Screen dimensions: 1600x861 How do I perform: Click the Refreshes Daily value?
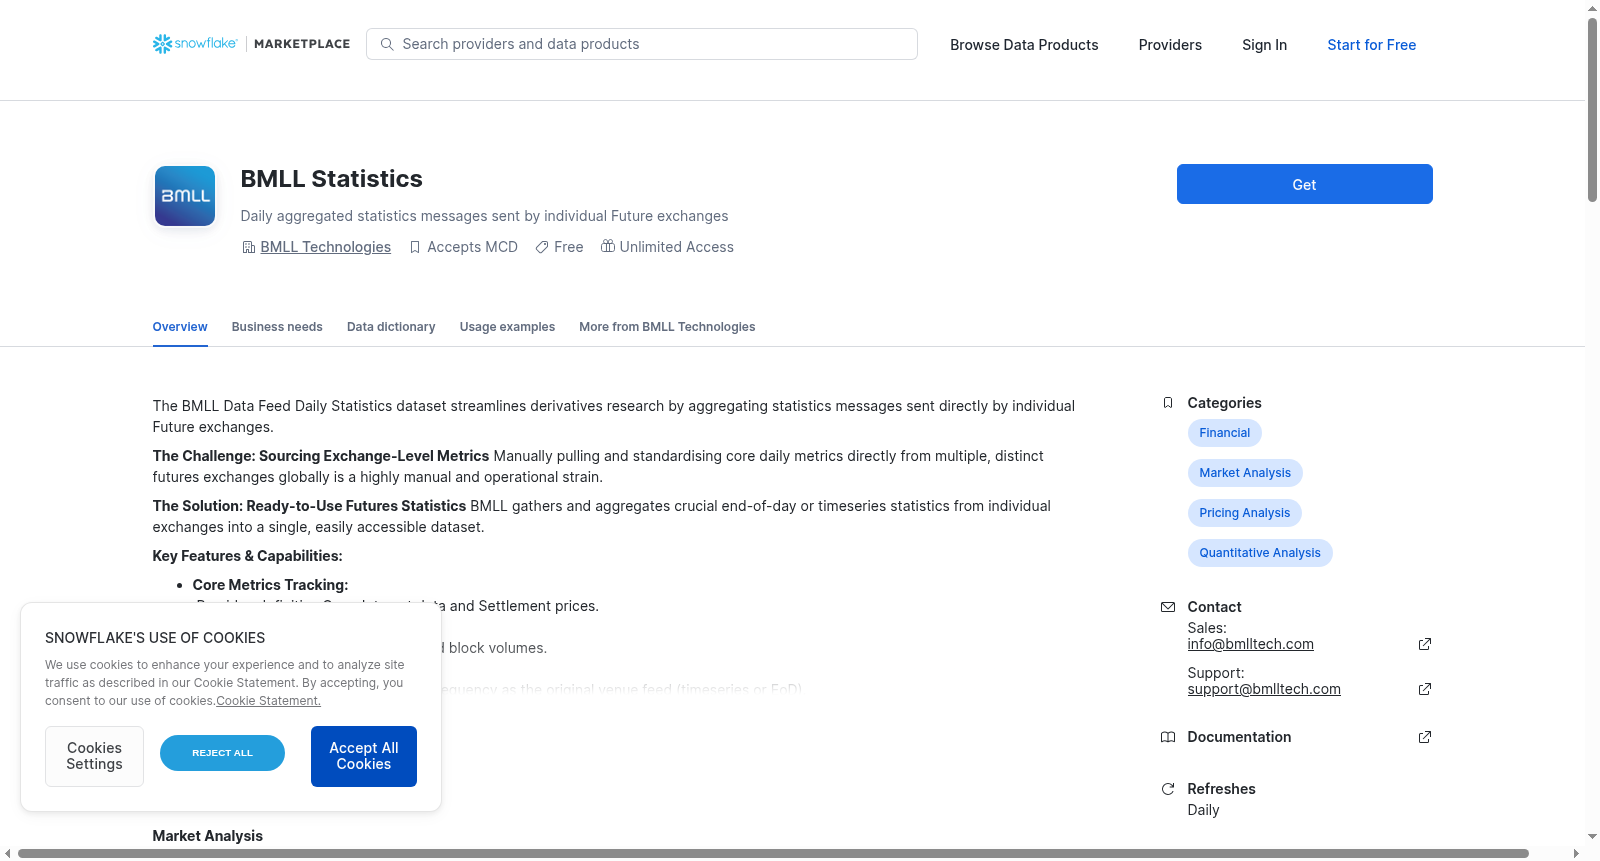tap(1203, 810)
